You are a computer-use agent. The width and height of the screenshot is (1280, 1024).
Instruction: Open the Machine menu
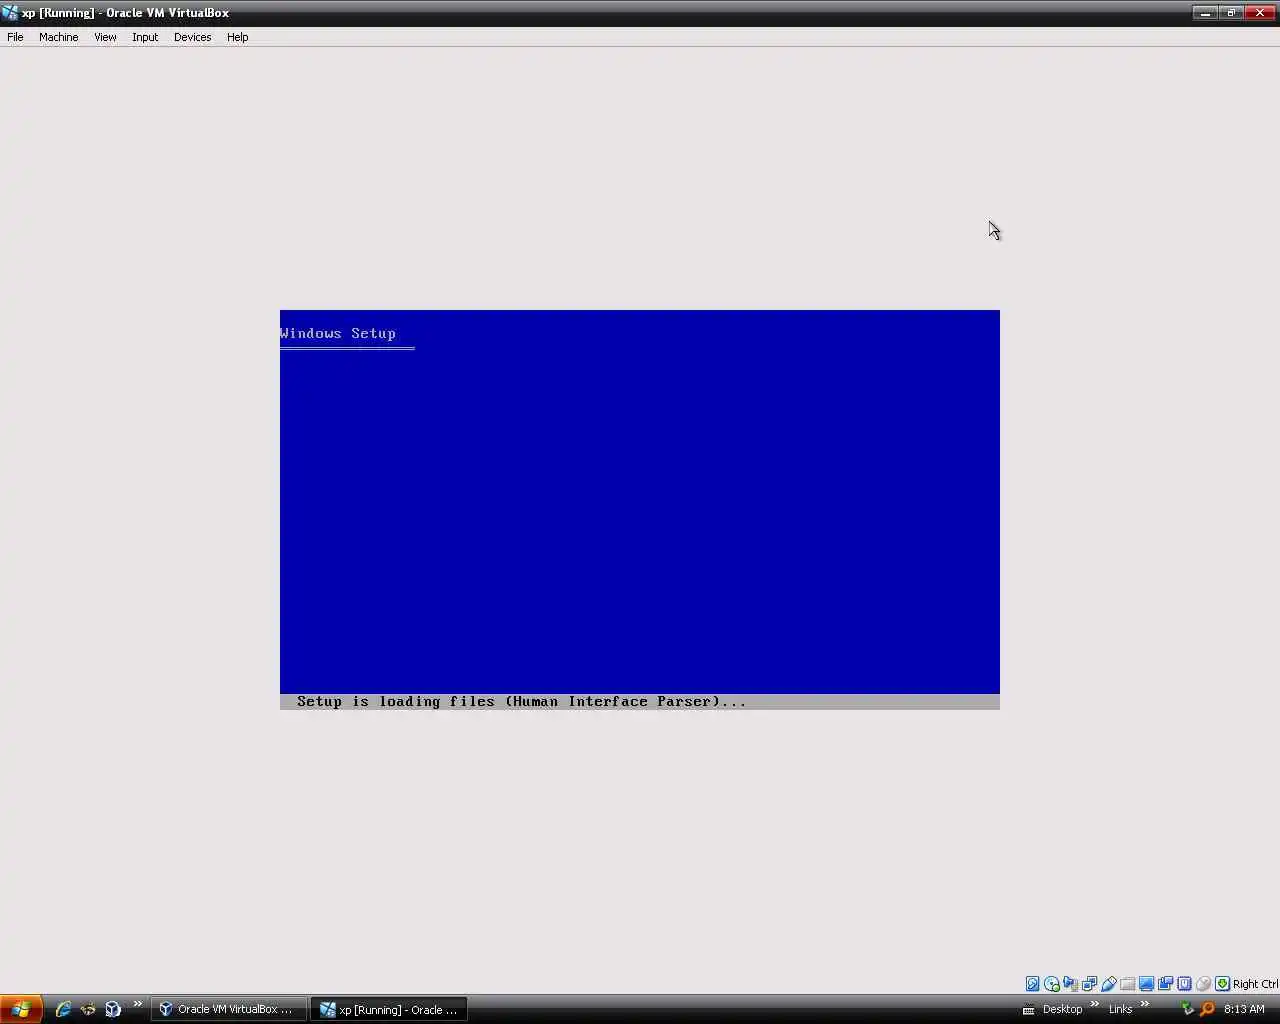pyautogui.click(x=58, y=37)
